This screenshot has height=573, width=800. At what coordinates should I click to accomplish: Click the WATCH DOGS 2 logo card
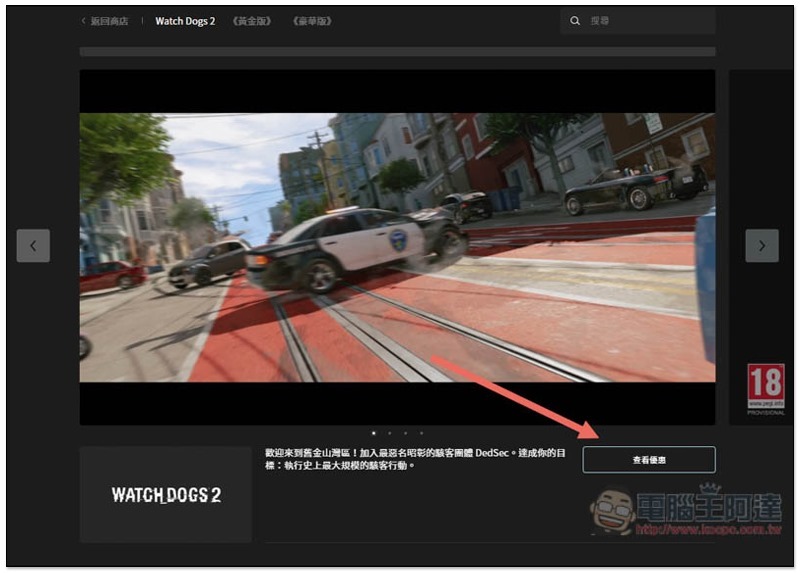click(x=166, y=494)
